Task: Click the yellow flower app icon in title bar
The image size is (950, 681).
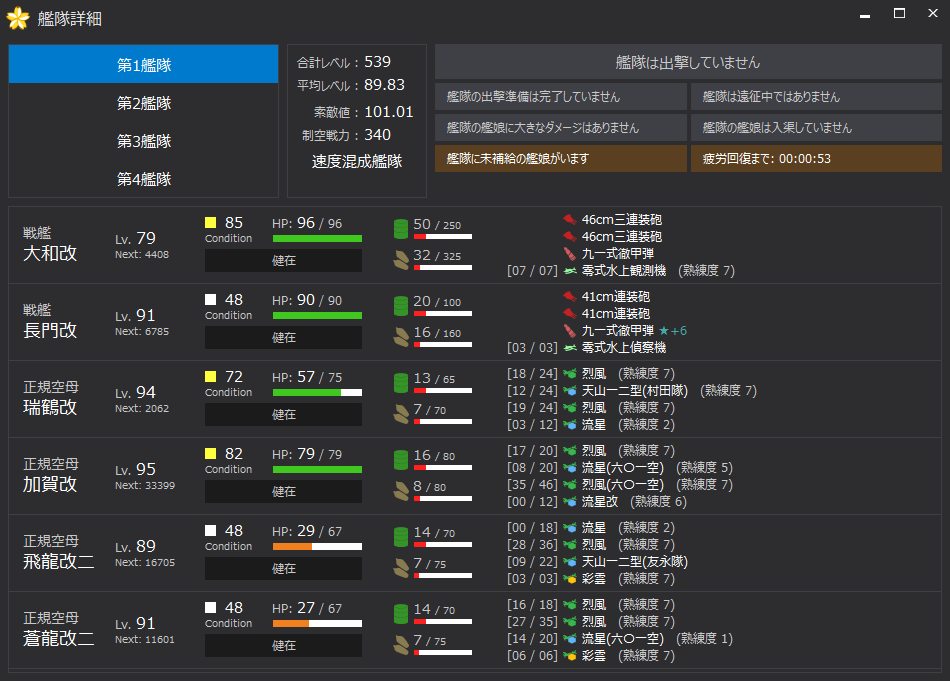Action: pos(18,19)
